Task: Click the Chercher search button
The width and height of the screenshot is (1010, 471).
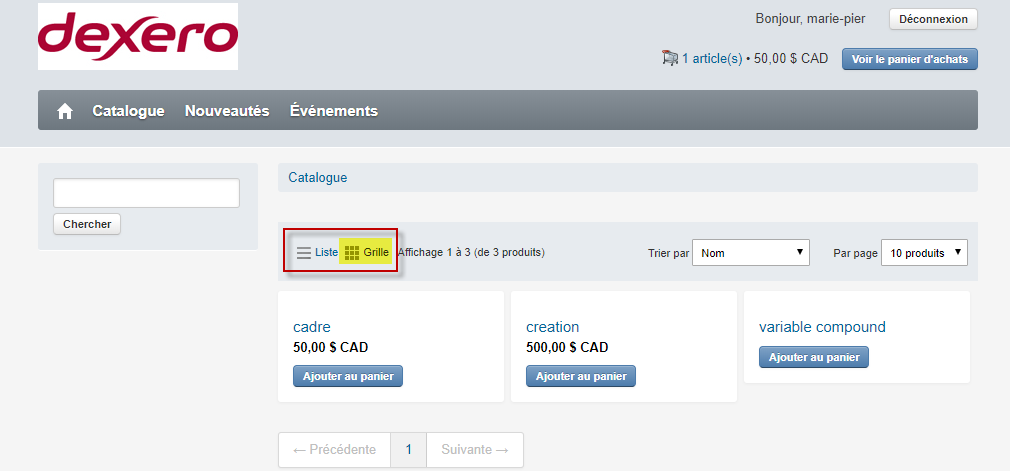Action: click(x=87, y=224)
